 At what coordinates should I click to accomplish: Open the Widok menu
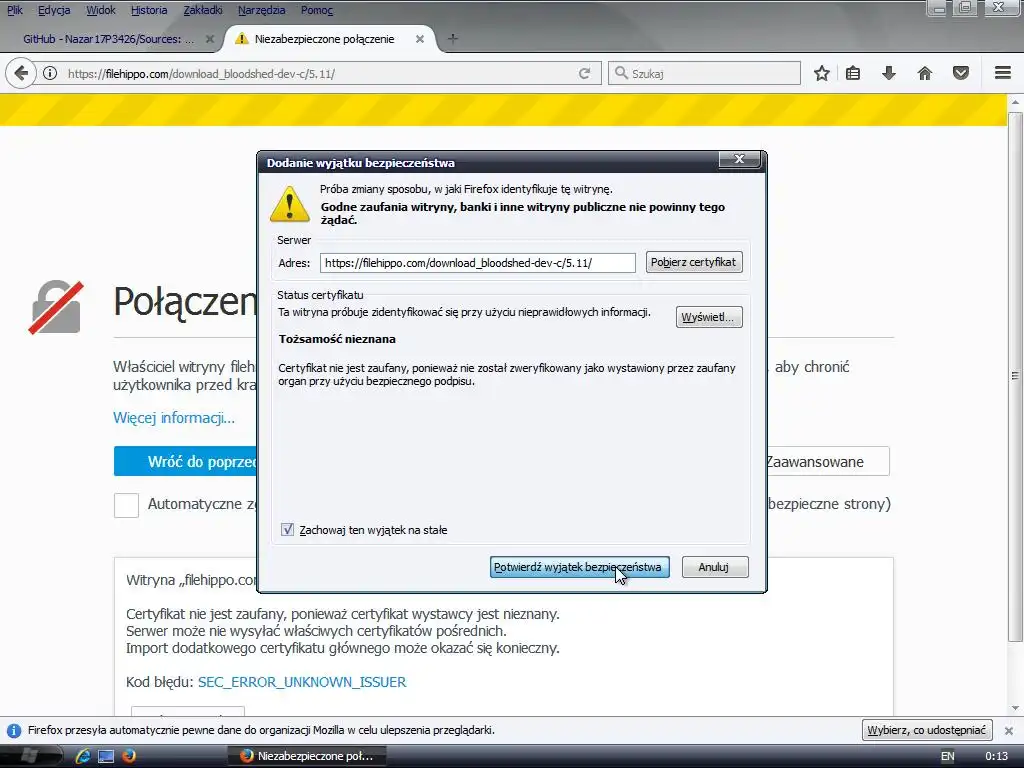101,10
